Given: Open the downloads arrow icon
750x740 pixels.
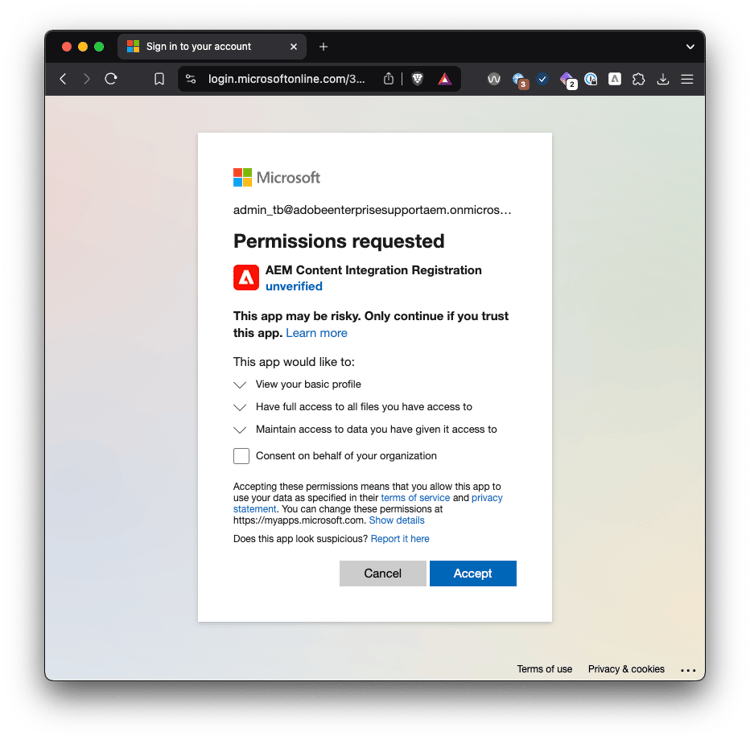Looking at the screenshot, I should 663,79.
